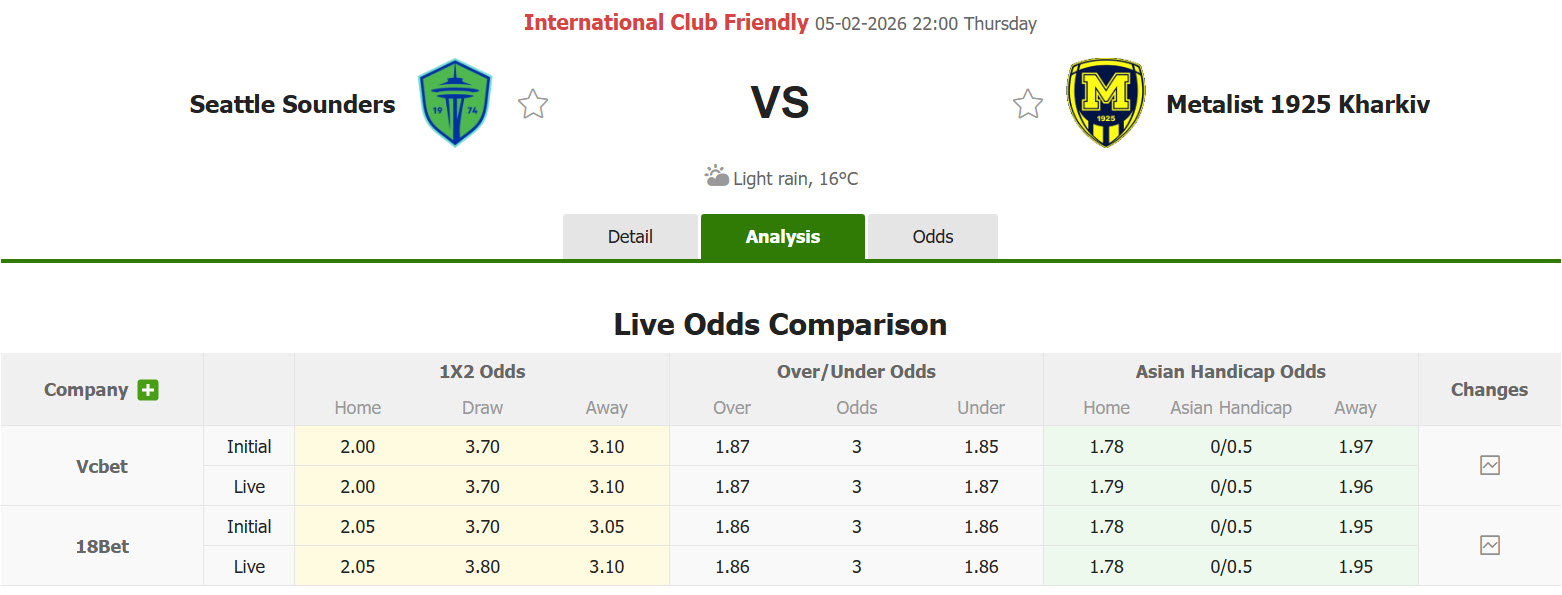Click the 18Bet company name
This screenshot has height=595, width=1562.
(102, 546)
